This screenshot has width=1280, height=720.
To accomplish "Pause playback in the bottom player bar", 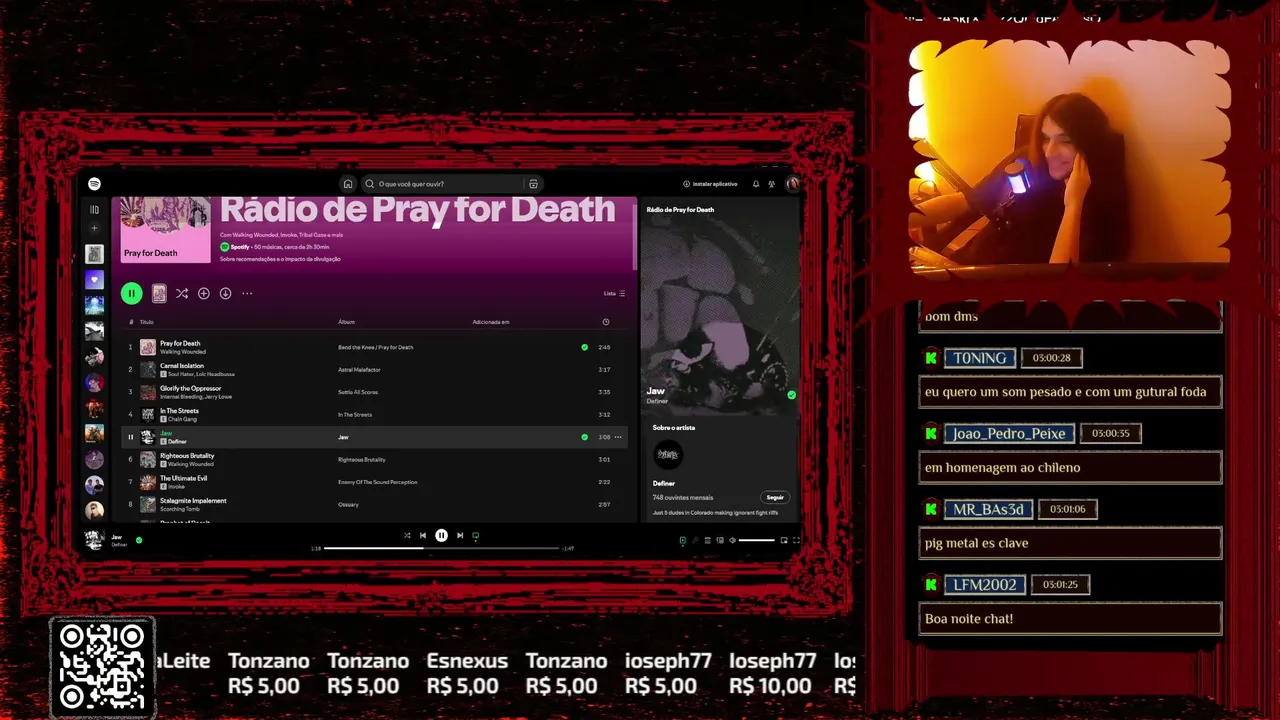I will point(441,536).
